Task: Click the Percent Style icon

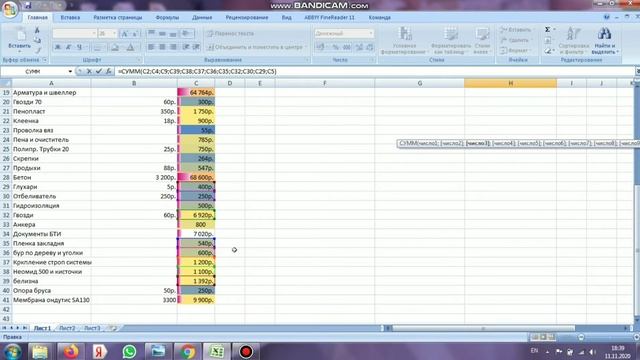Action: tap(336, 47)
